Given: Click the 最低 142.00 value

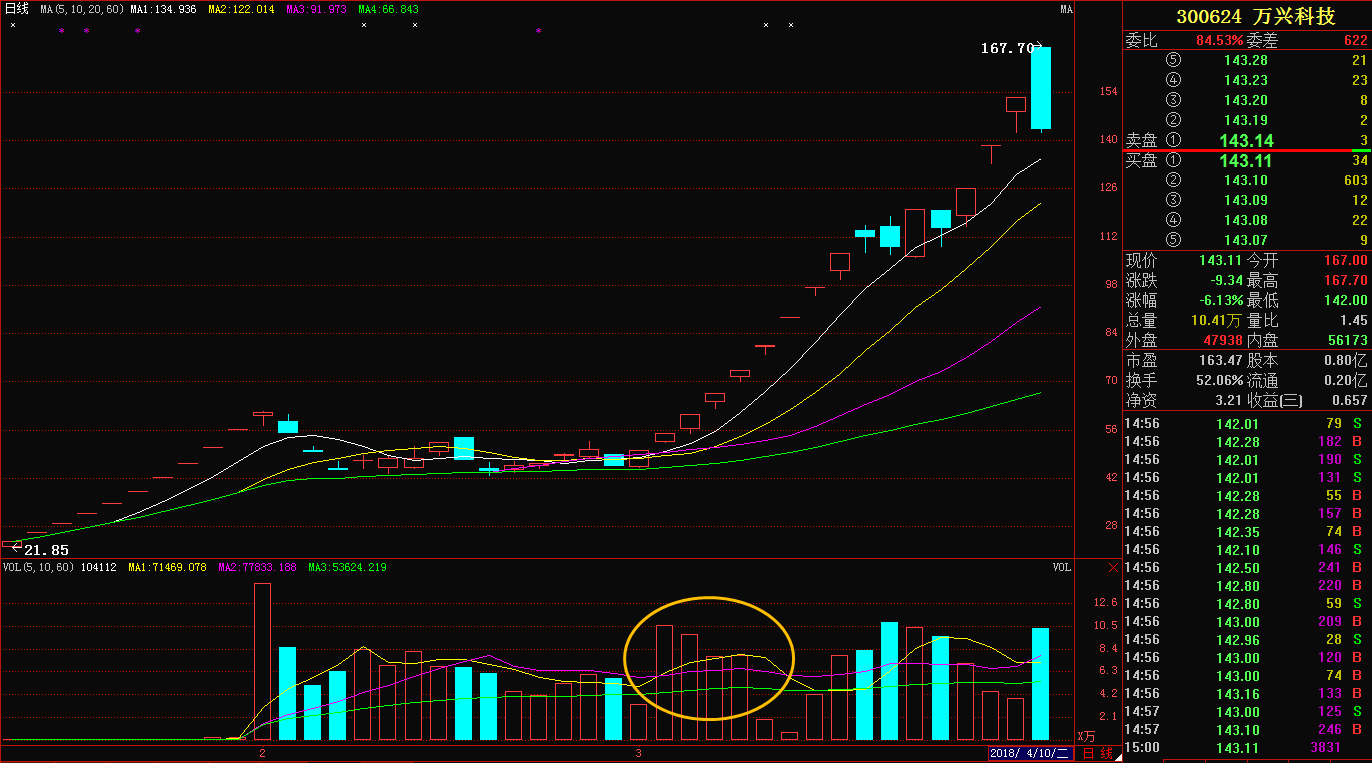Looking at the screenshot, I should pyautogui.click(x=1345, y=300).
